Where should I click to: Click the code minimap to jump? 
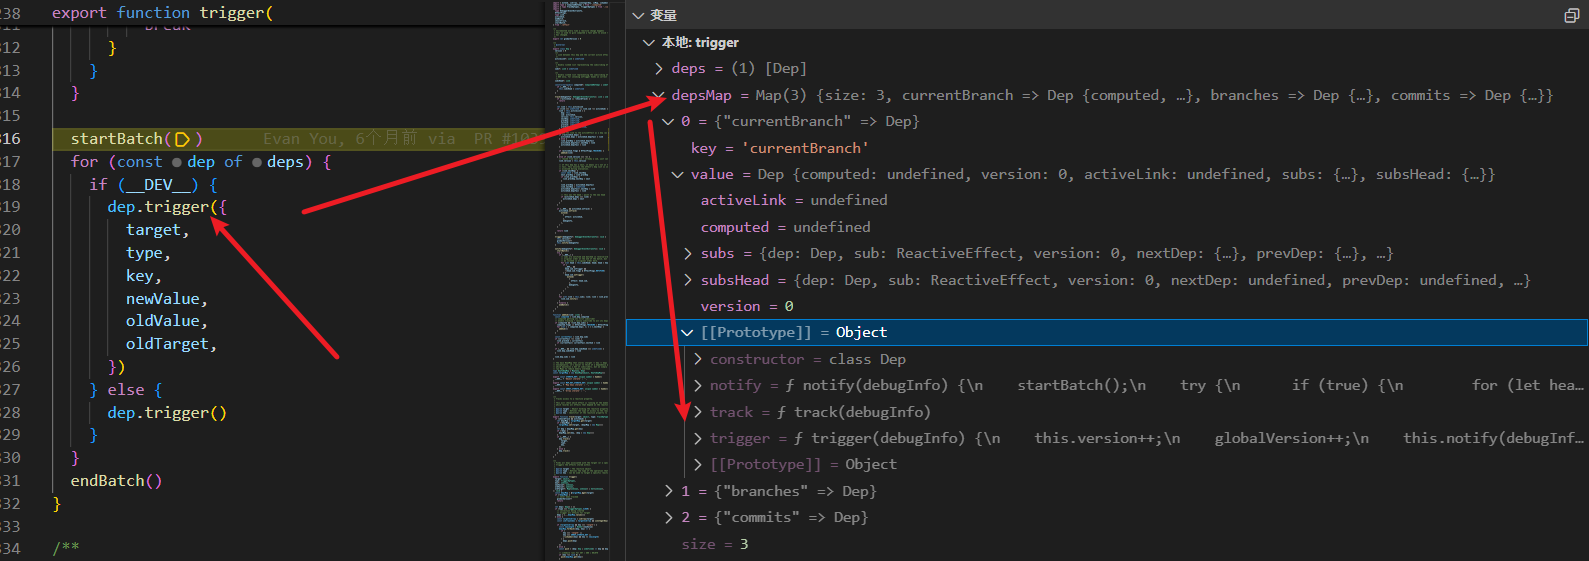pos(581,280)
